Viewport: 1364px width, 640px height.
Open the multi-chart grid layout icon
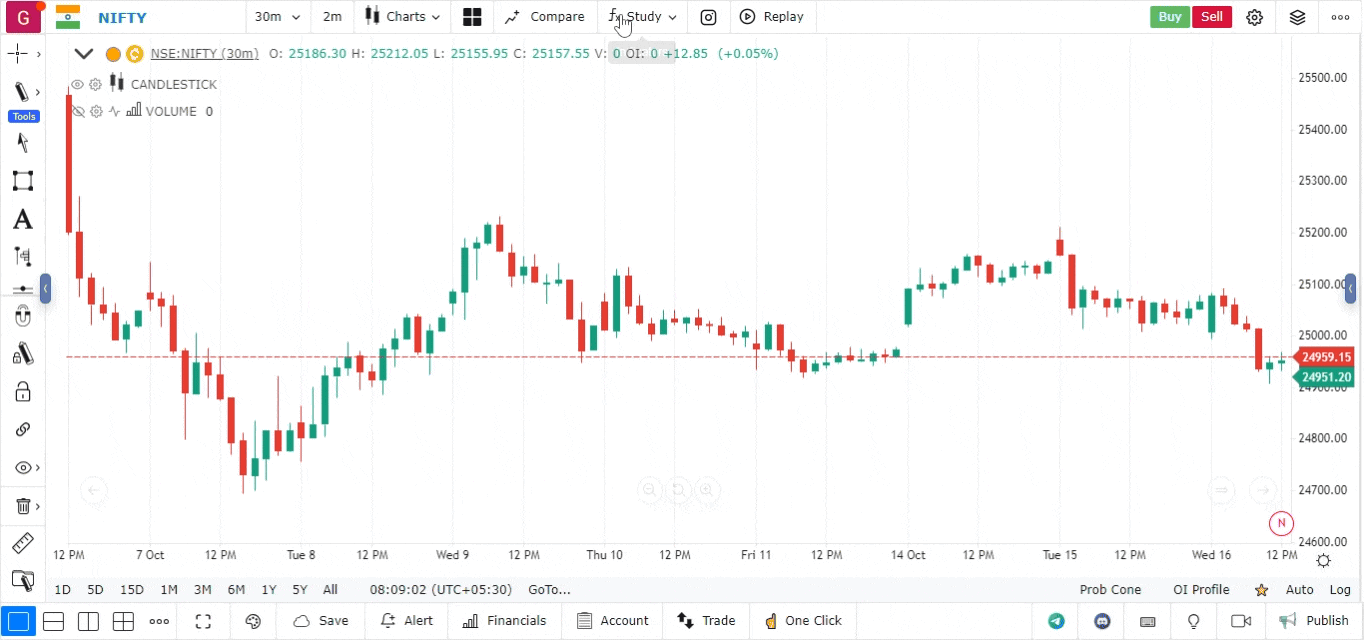coord(472,17)
